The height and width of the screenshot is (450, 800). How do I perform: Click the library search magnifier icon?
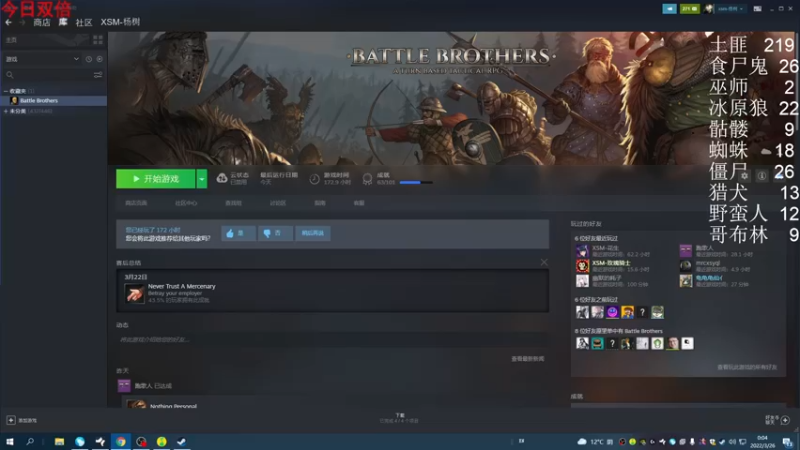[x=10, y=75]
